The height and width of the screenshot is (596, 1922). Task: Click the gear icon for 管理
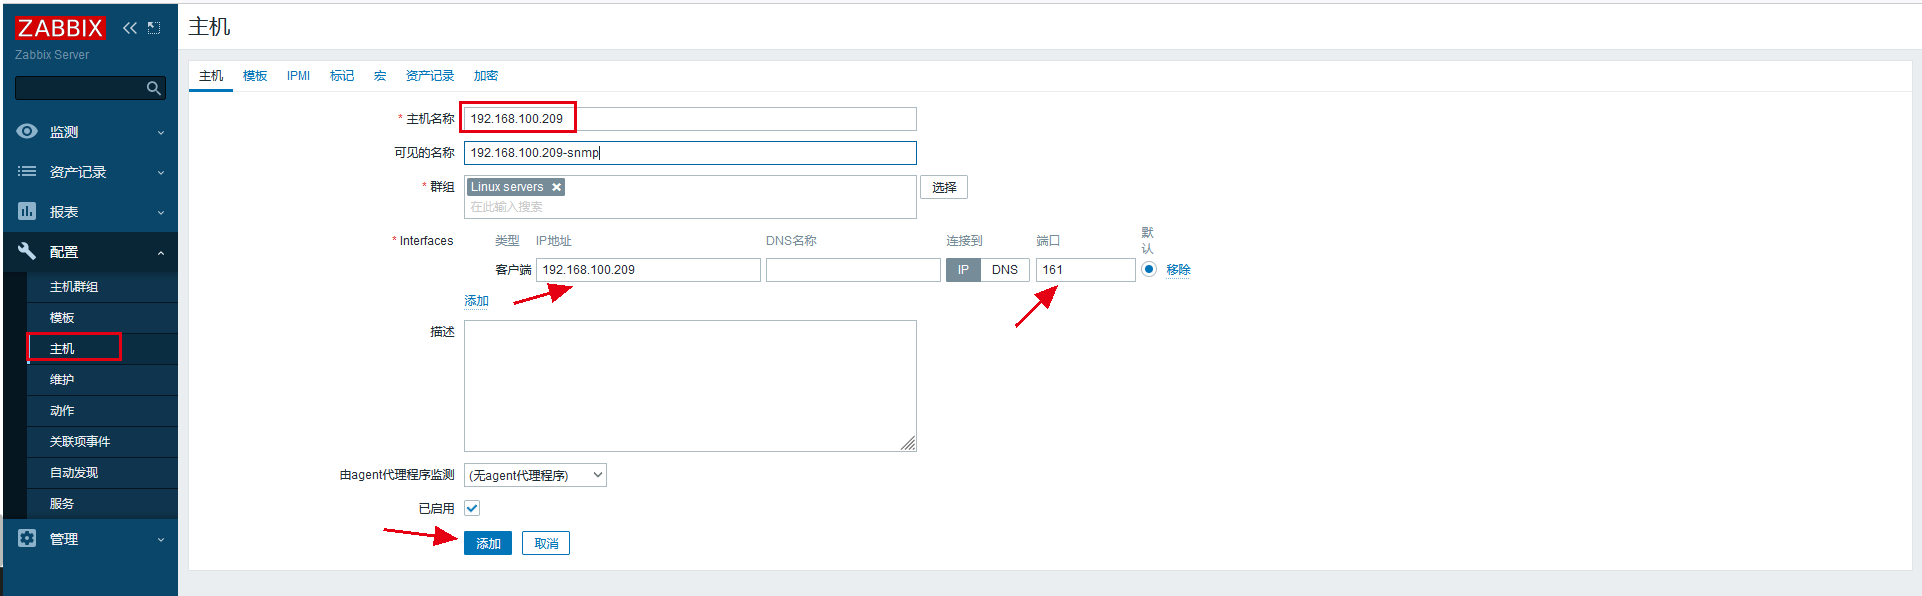(27, 539)
